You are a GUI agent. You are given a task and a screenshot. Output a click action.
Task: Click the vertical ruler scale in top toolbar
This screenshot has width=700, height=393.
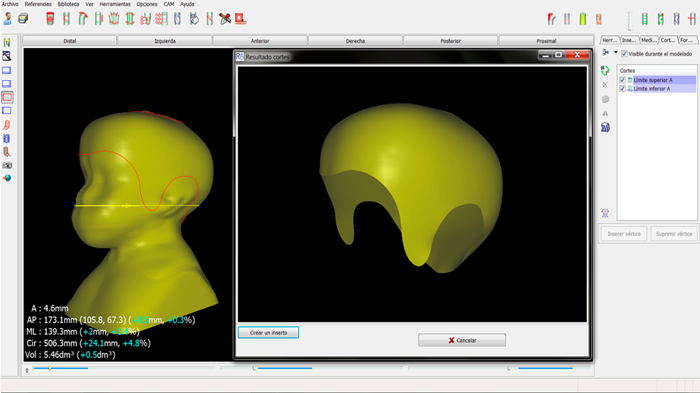click(629, 20)
